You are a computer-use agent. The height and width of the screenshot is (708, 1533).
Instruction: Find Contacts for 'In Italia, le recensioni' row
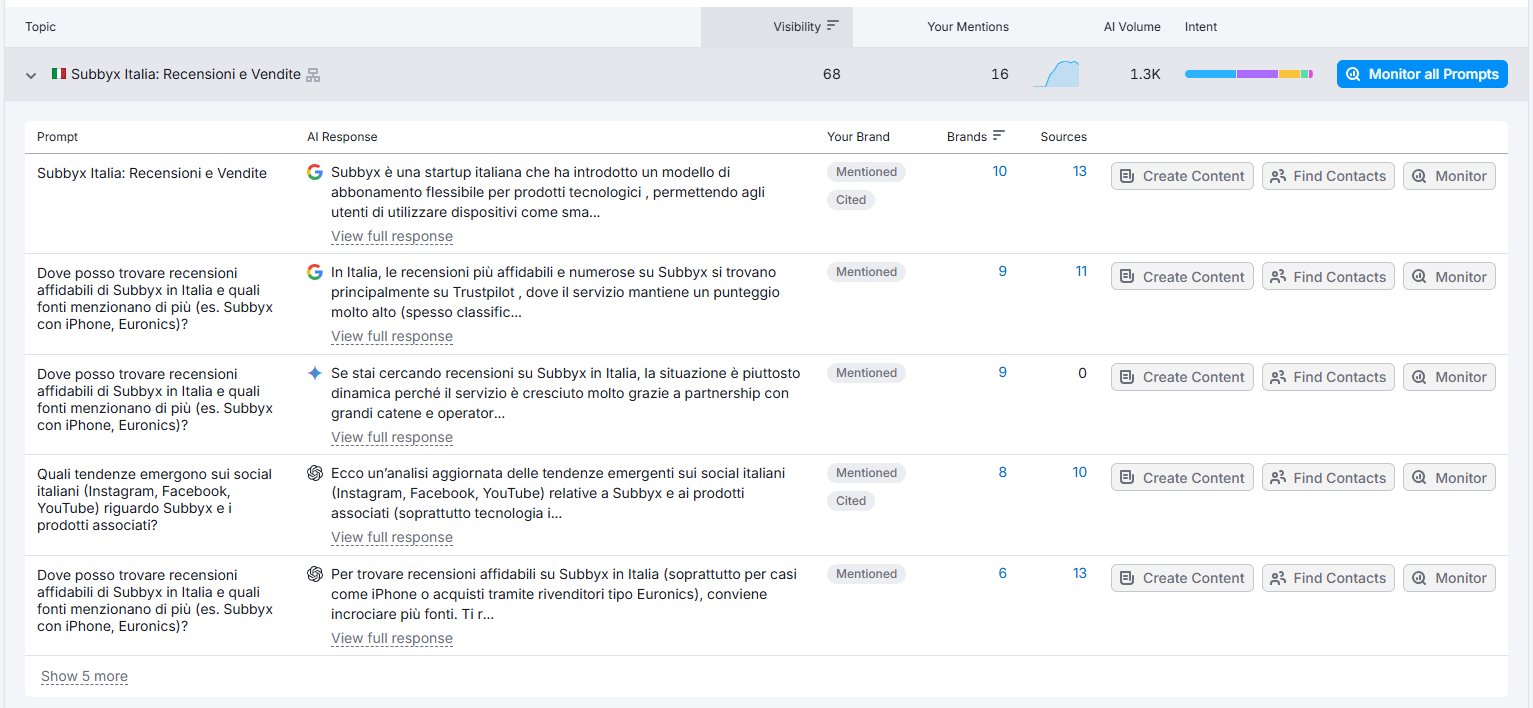pos(1328,277)
